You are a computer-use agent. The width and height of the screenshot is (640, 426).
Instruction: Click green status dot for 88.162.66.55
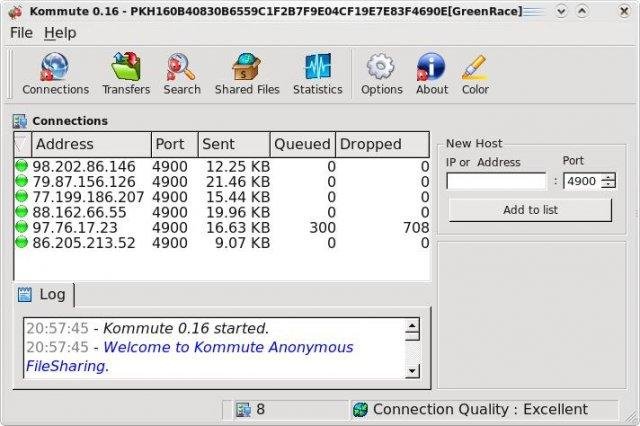click(21, 211)
